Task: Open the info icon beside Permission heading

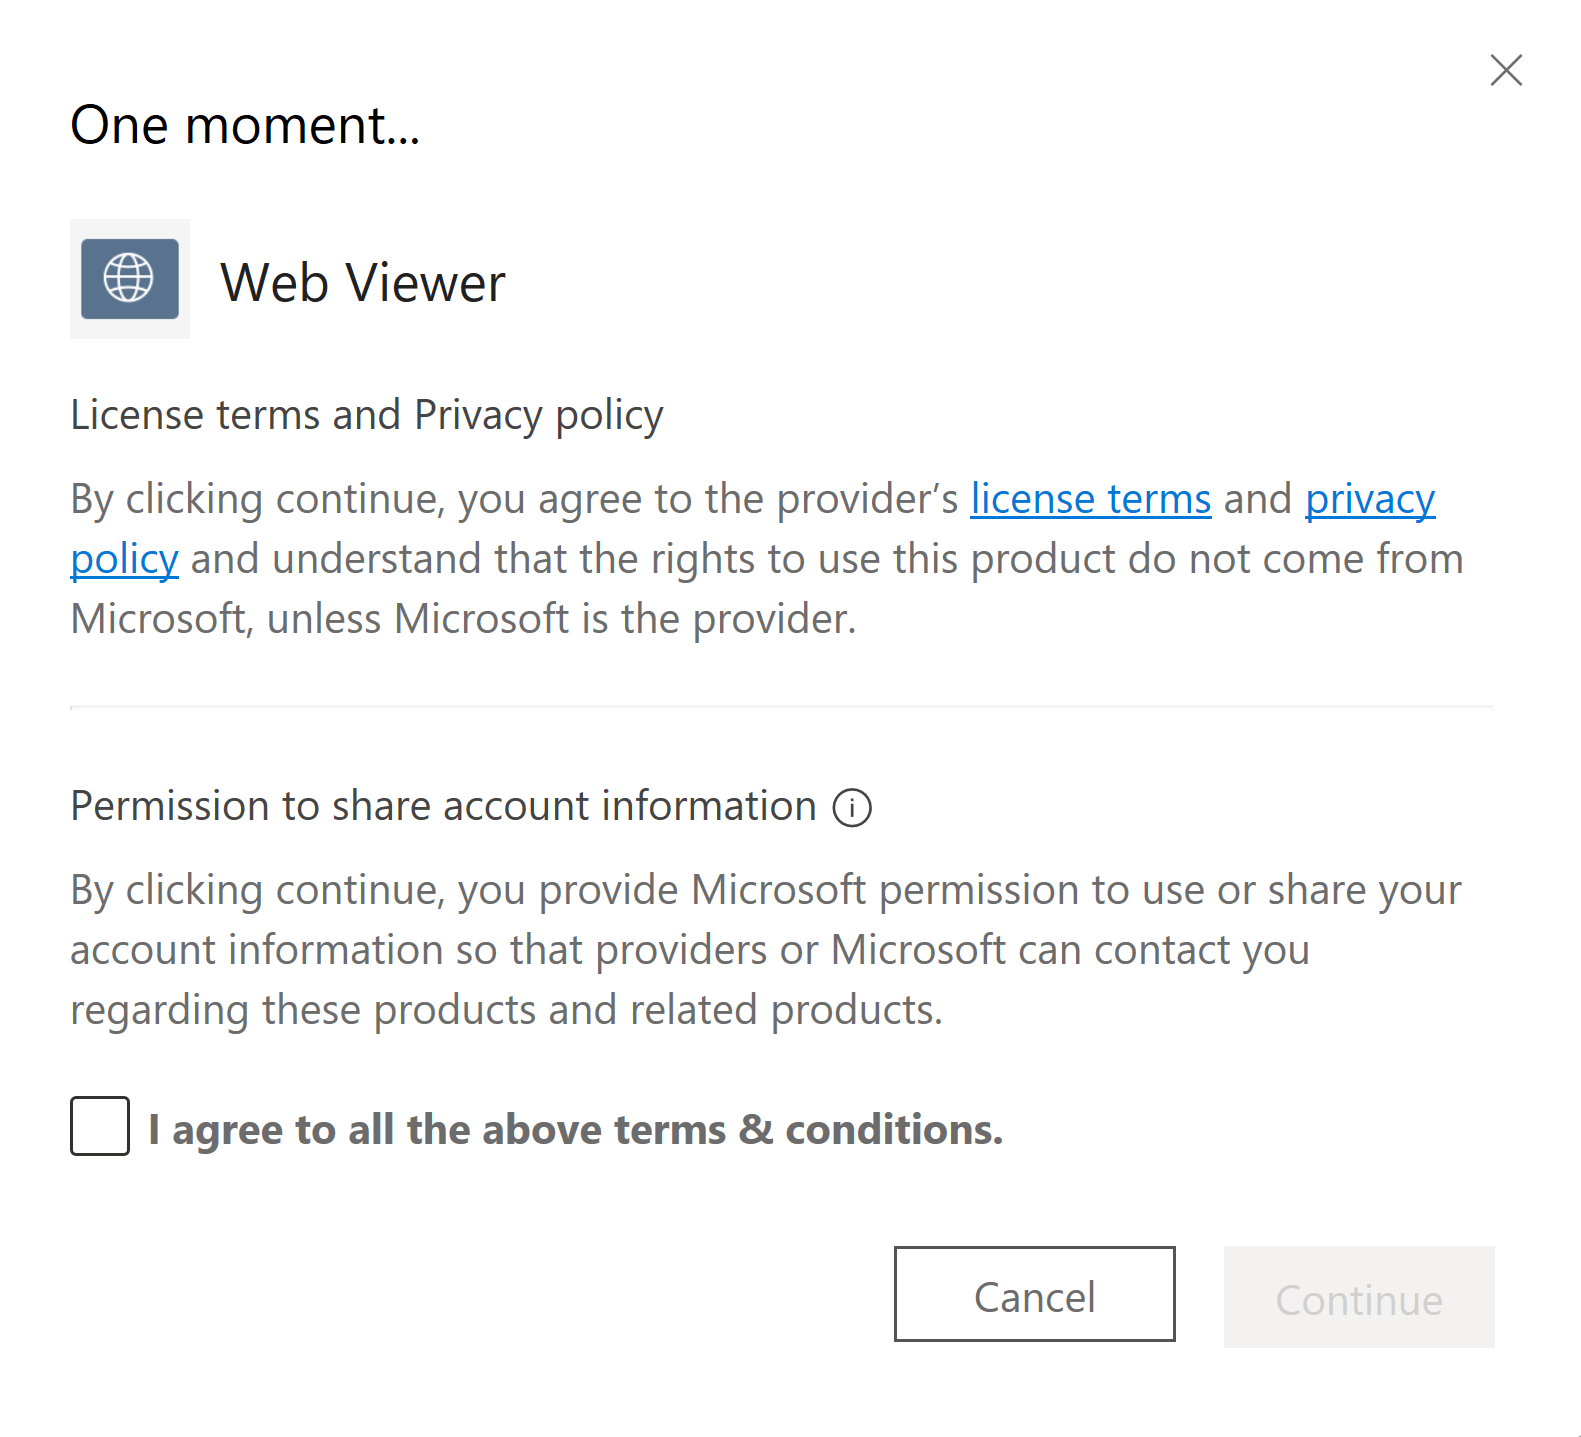Action: click(852, 807)
